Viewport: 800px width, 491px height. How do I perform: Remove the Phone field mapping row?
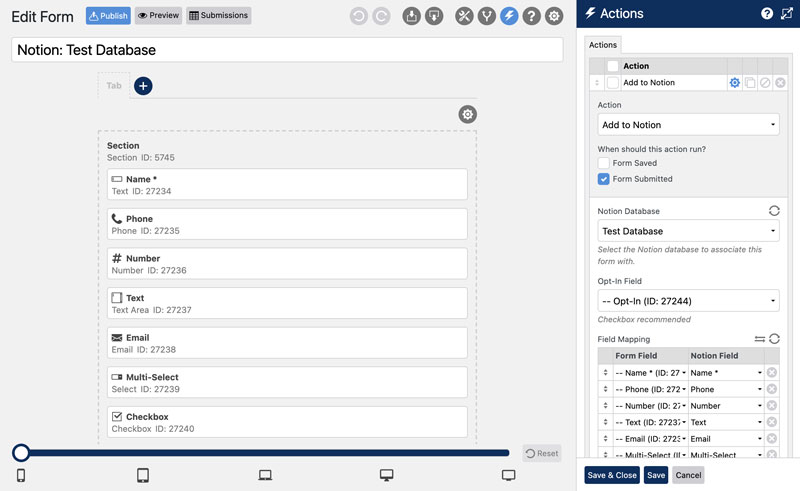click(x=772, y=389)
